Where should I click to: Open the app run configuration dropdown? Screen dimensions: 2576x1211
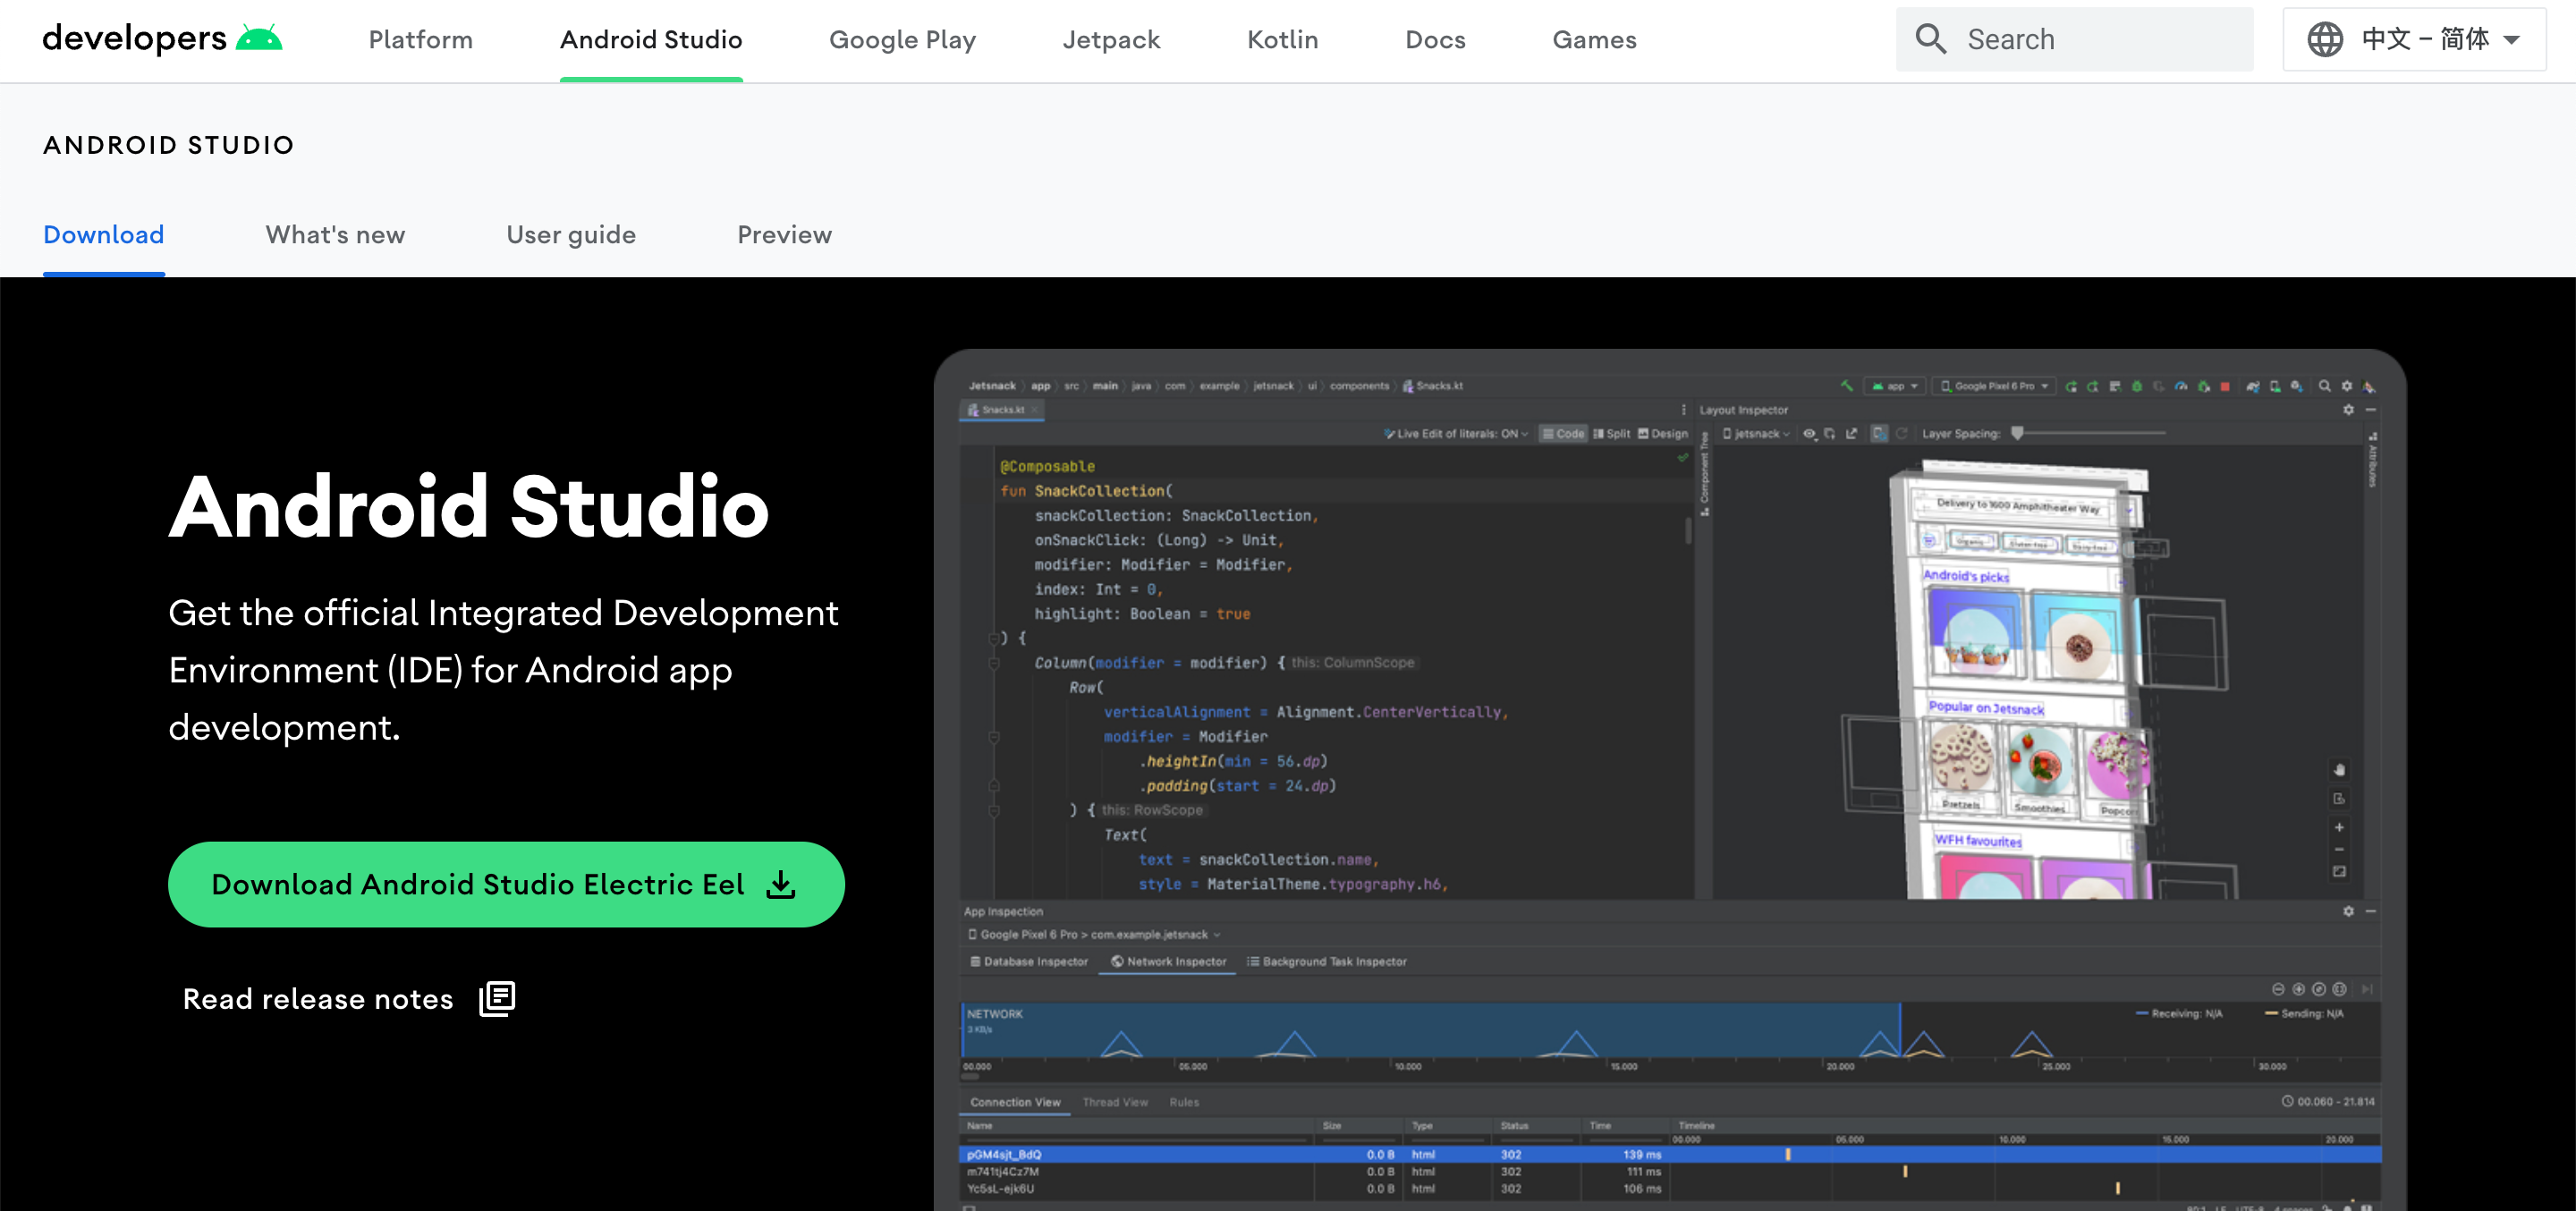[1895, 386]
